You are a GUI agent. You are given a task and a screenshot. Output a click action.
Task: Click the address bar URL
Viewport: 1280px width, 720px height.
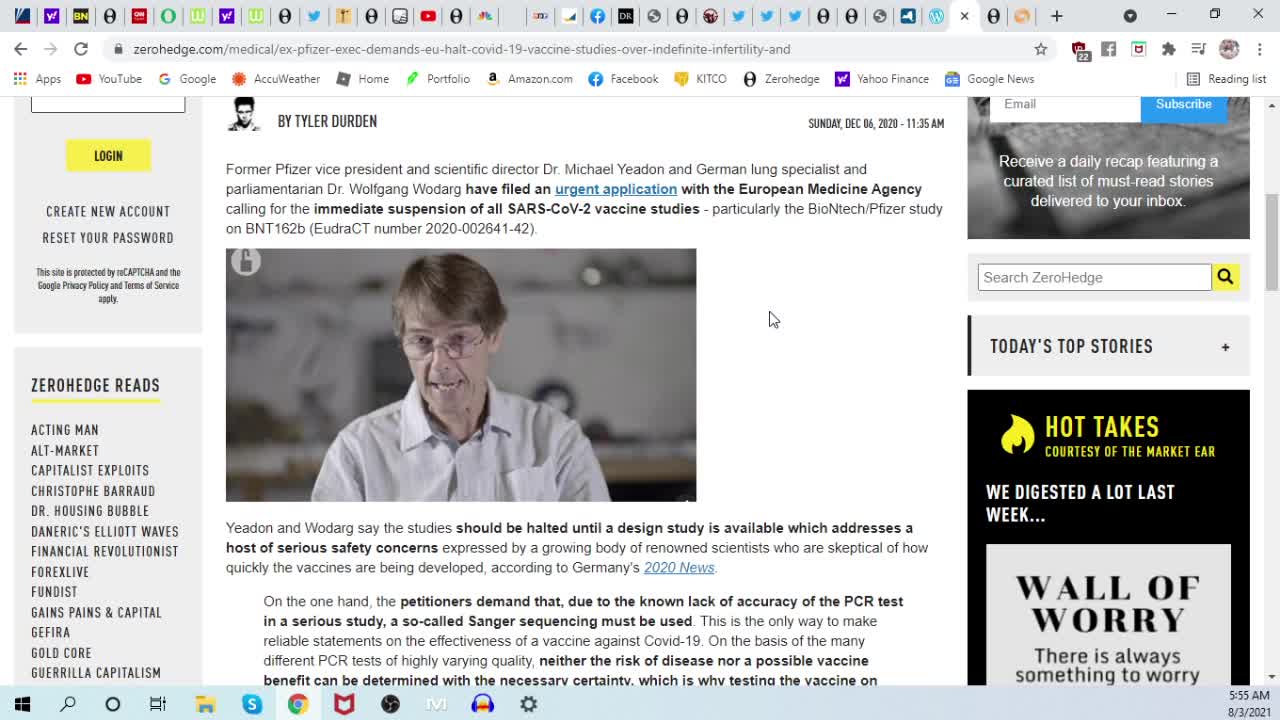(461, 49)
